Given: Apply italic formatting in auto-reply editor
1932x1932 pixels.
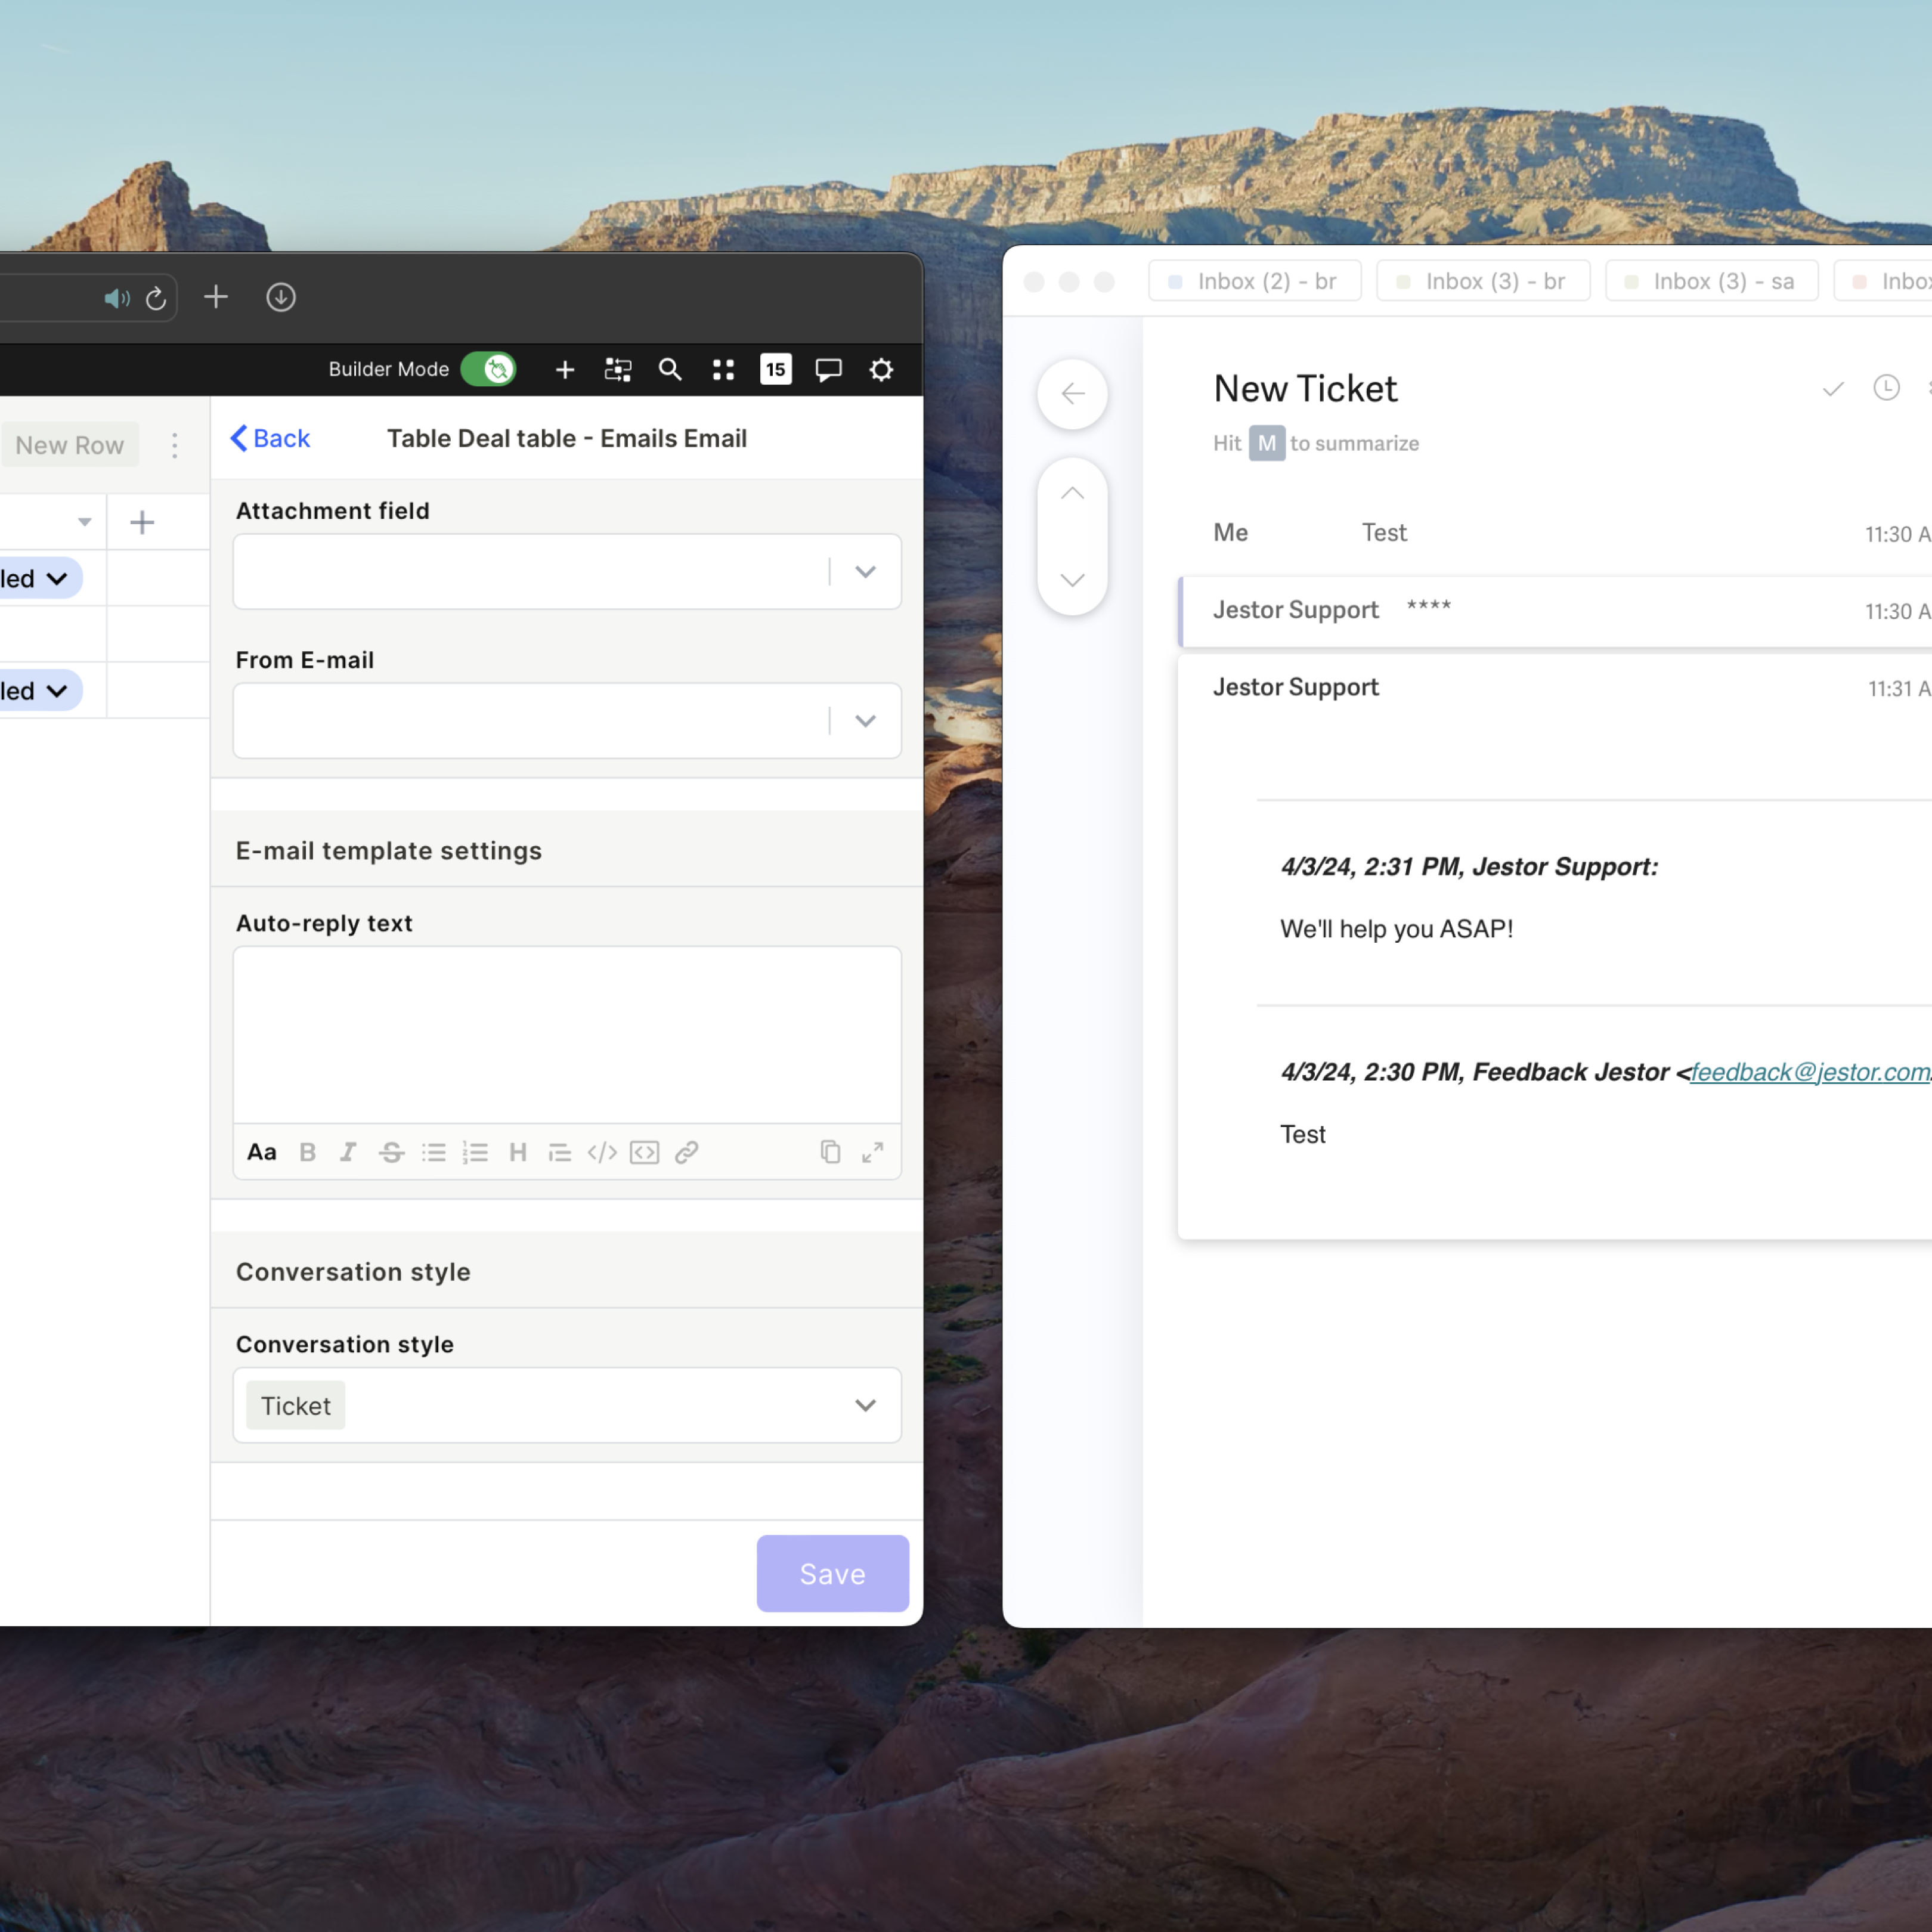Looking at the screenshot, I should click(348, 1152).
